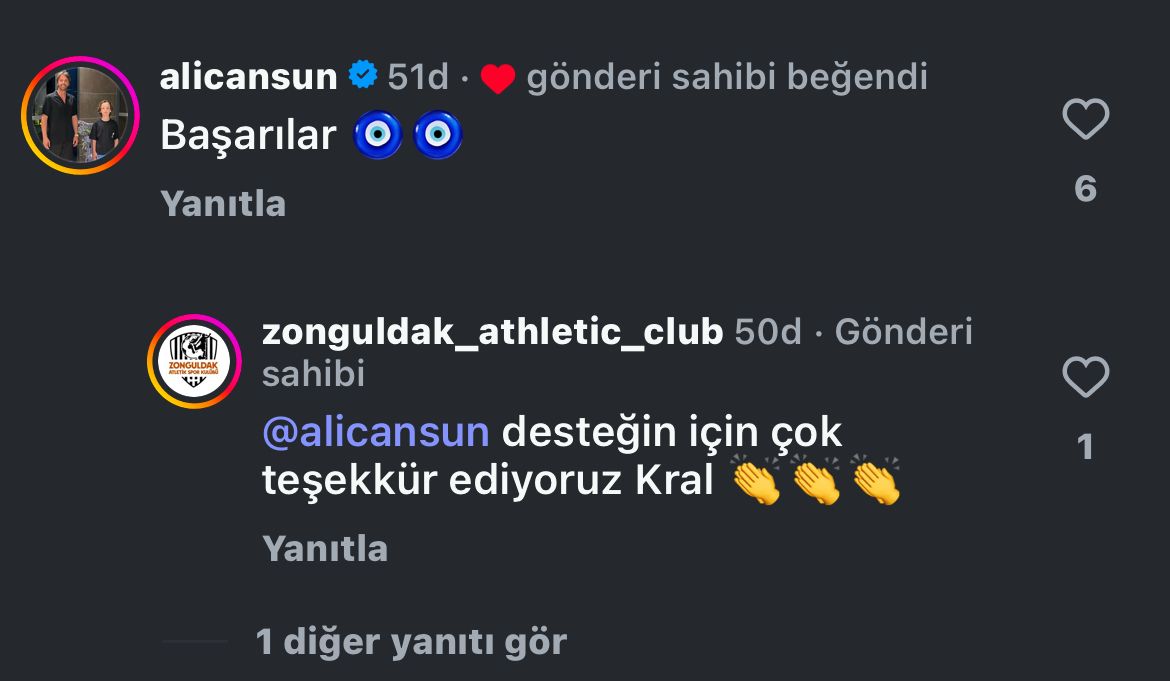Click the second evil eye emoji

pos(438,135)
